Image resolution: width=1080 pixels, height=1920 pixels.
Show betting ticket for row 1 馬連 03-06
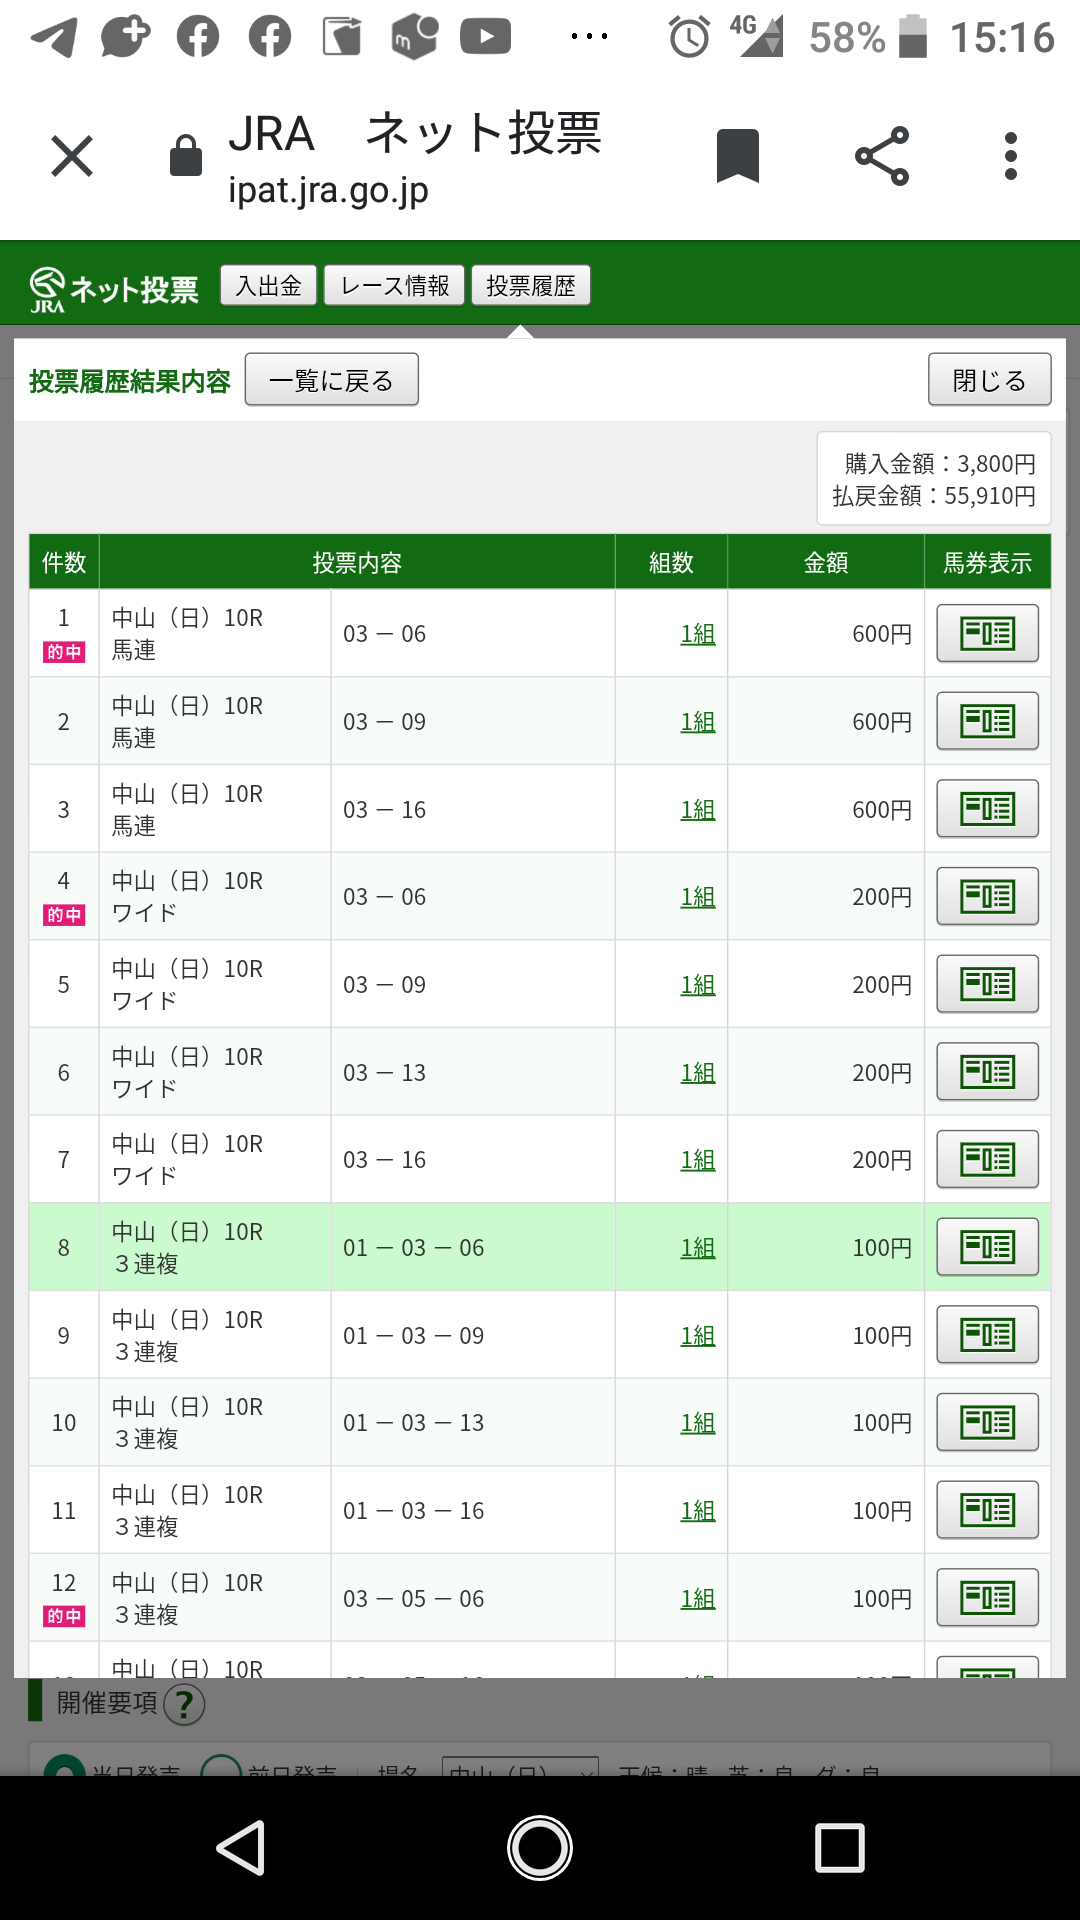tap(987, 633)
